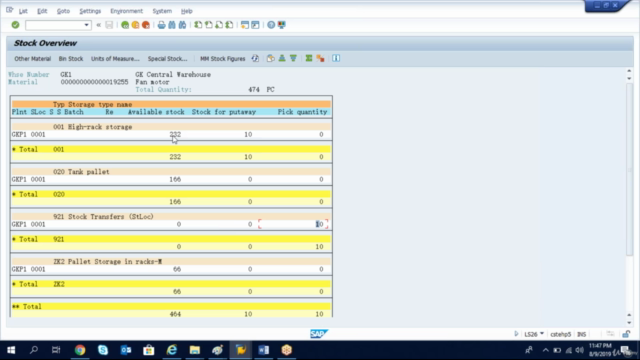Click the Special Stock... button

pyautogui.click(x=167, y=59)
